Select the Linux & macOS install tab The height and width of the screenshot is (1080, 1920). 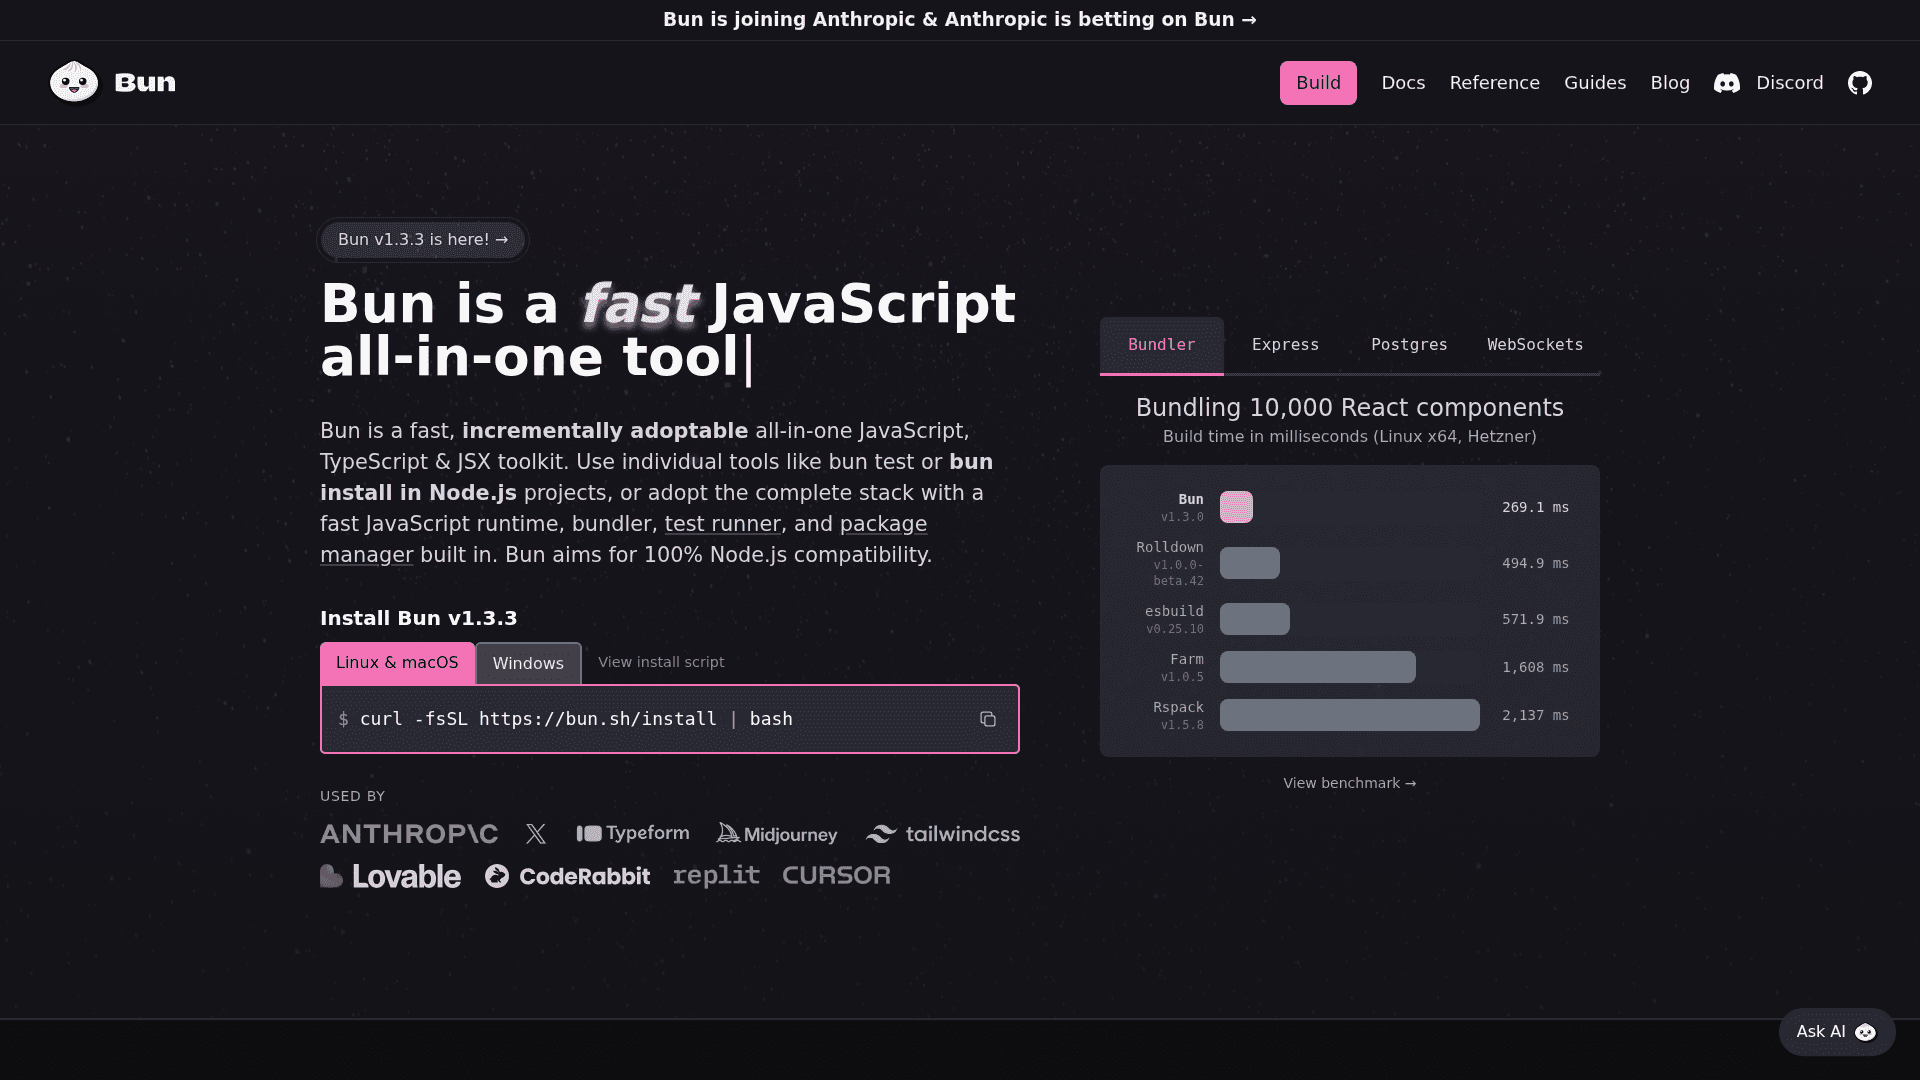[x=397, y=663]
